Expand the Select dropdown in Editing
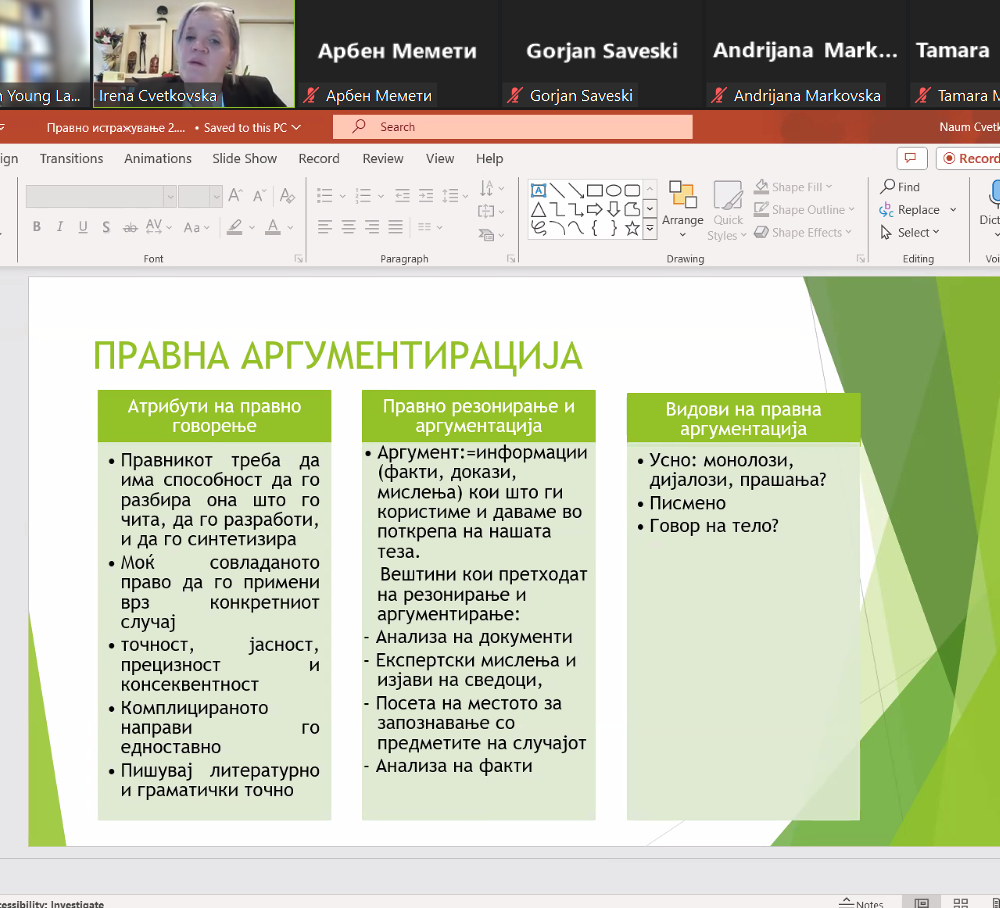1000x908 pixels. [911, 233]
